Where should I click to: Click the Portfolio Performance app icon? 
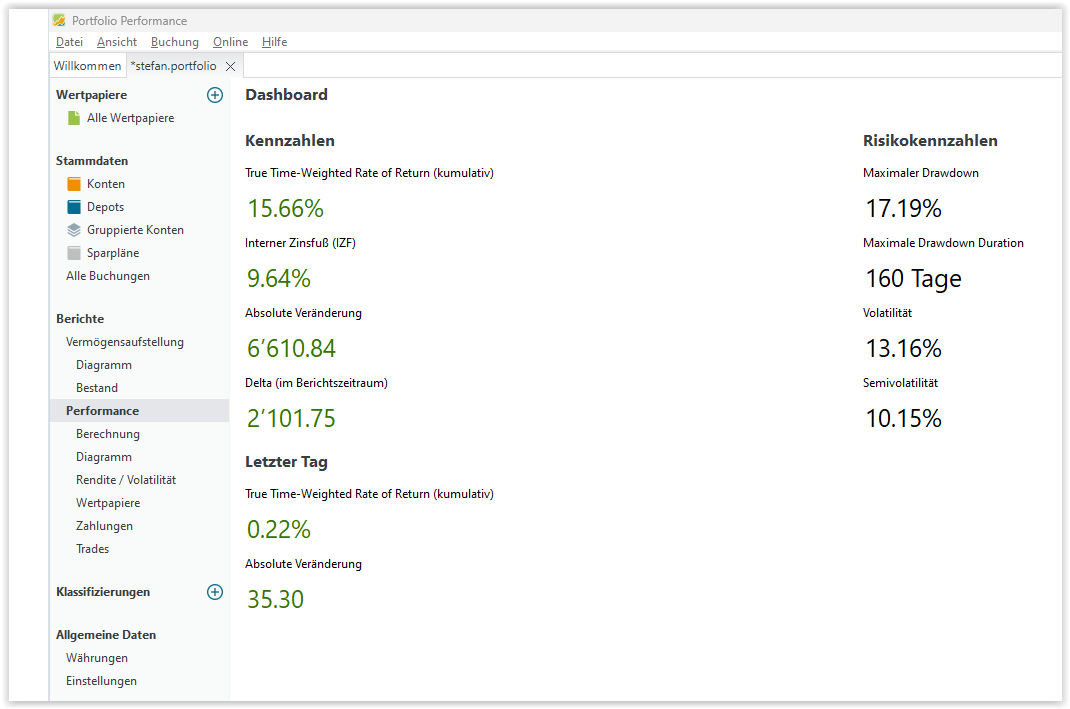(x=60, y=20)
